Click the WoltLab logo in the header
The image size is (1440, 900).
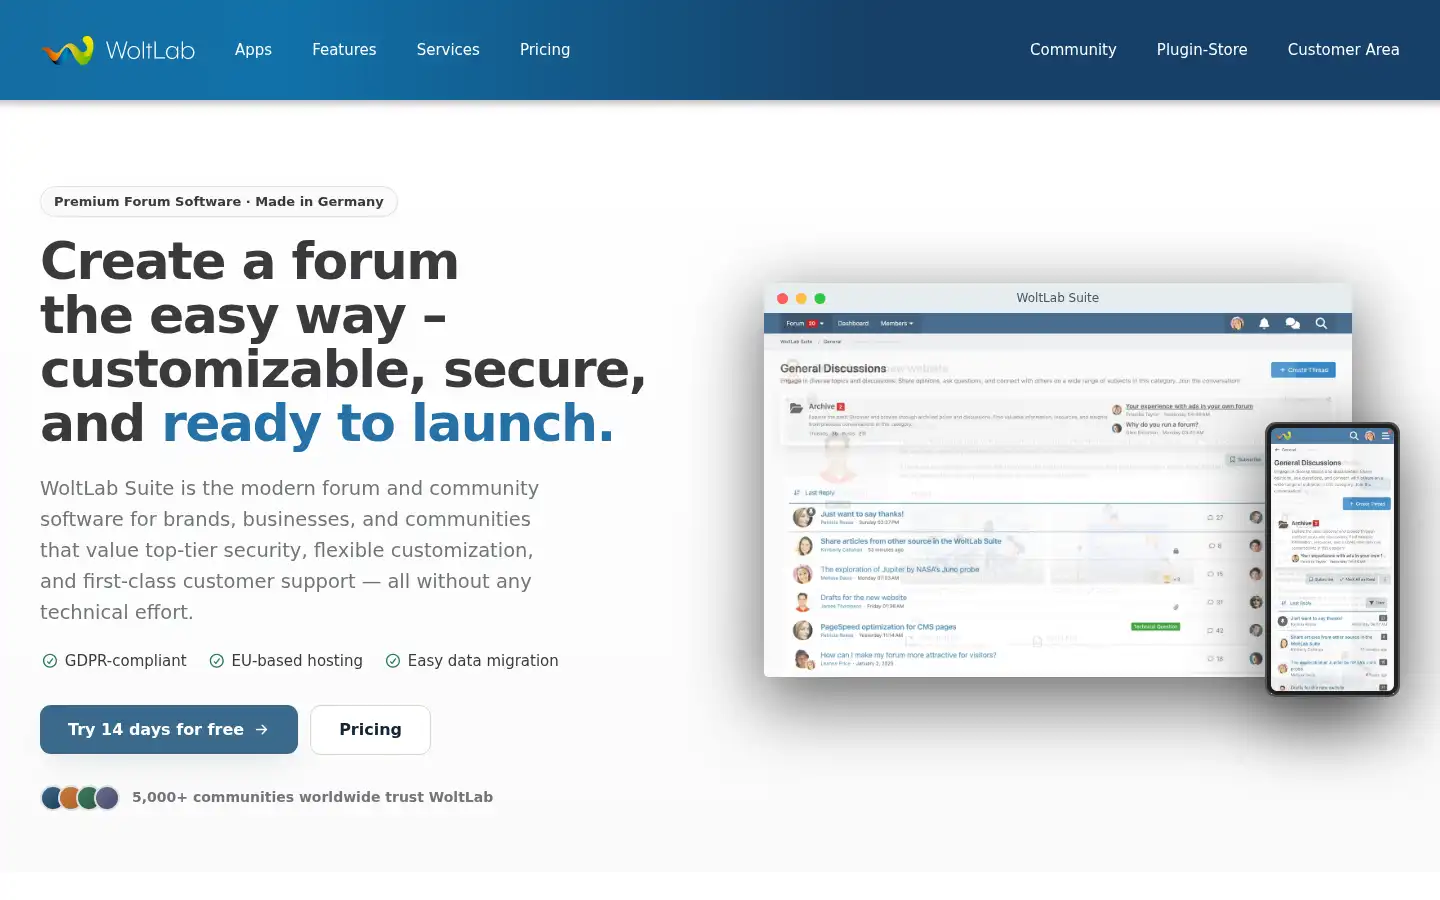coord(118,50)
